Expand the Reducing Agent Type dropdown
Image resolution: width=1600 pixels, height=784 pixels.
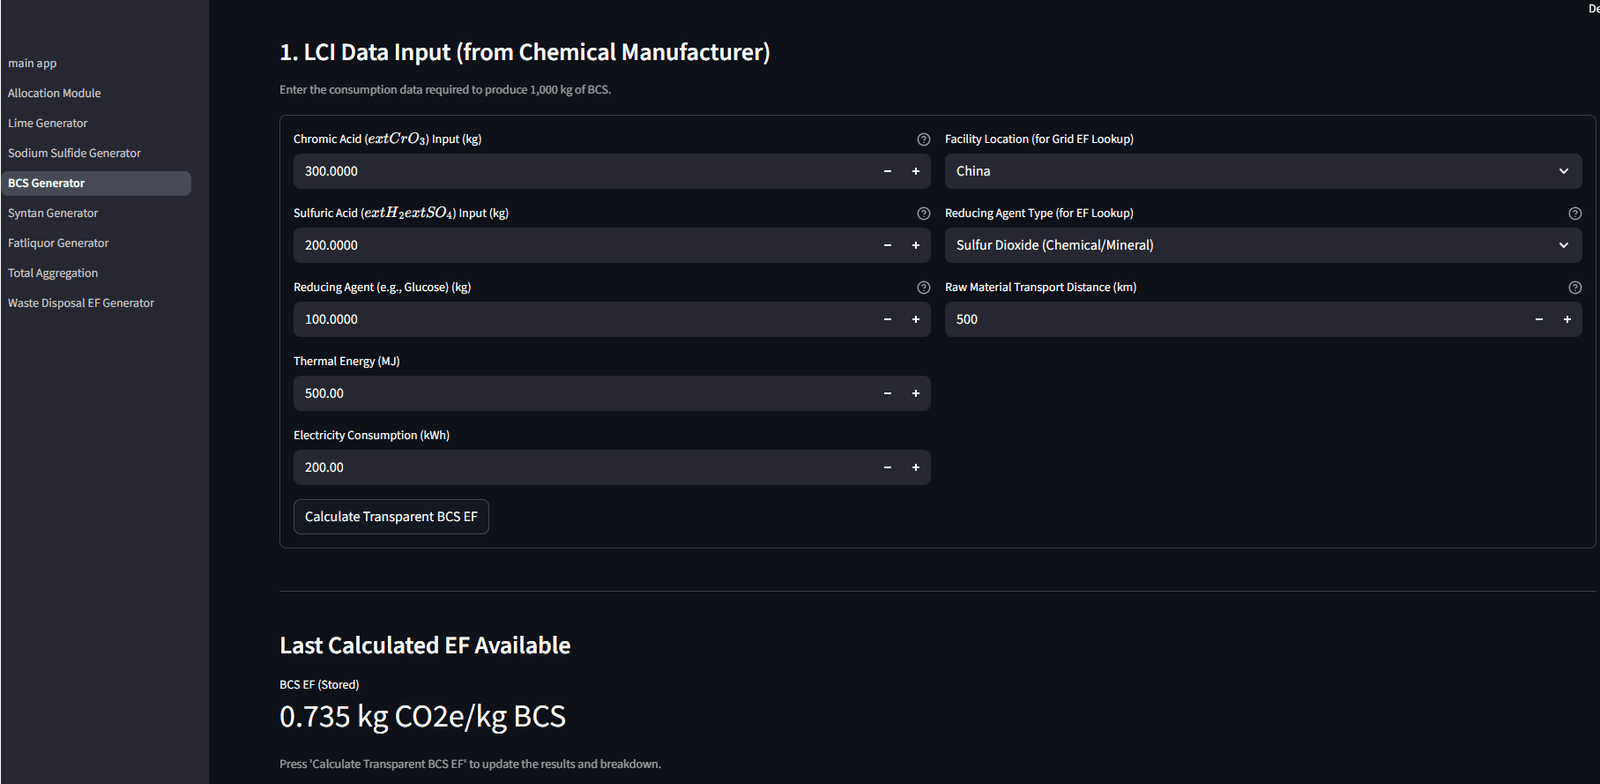(x=1262, y=245)
